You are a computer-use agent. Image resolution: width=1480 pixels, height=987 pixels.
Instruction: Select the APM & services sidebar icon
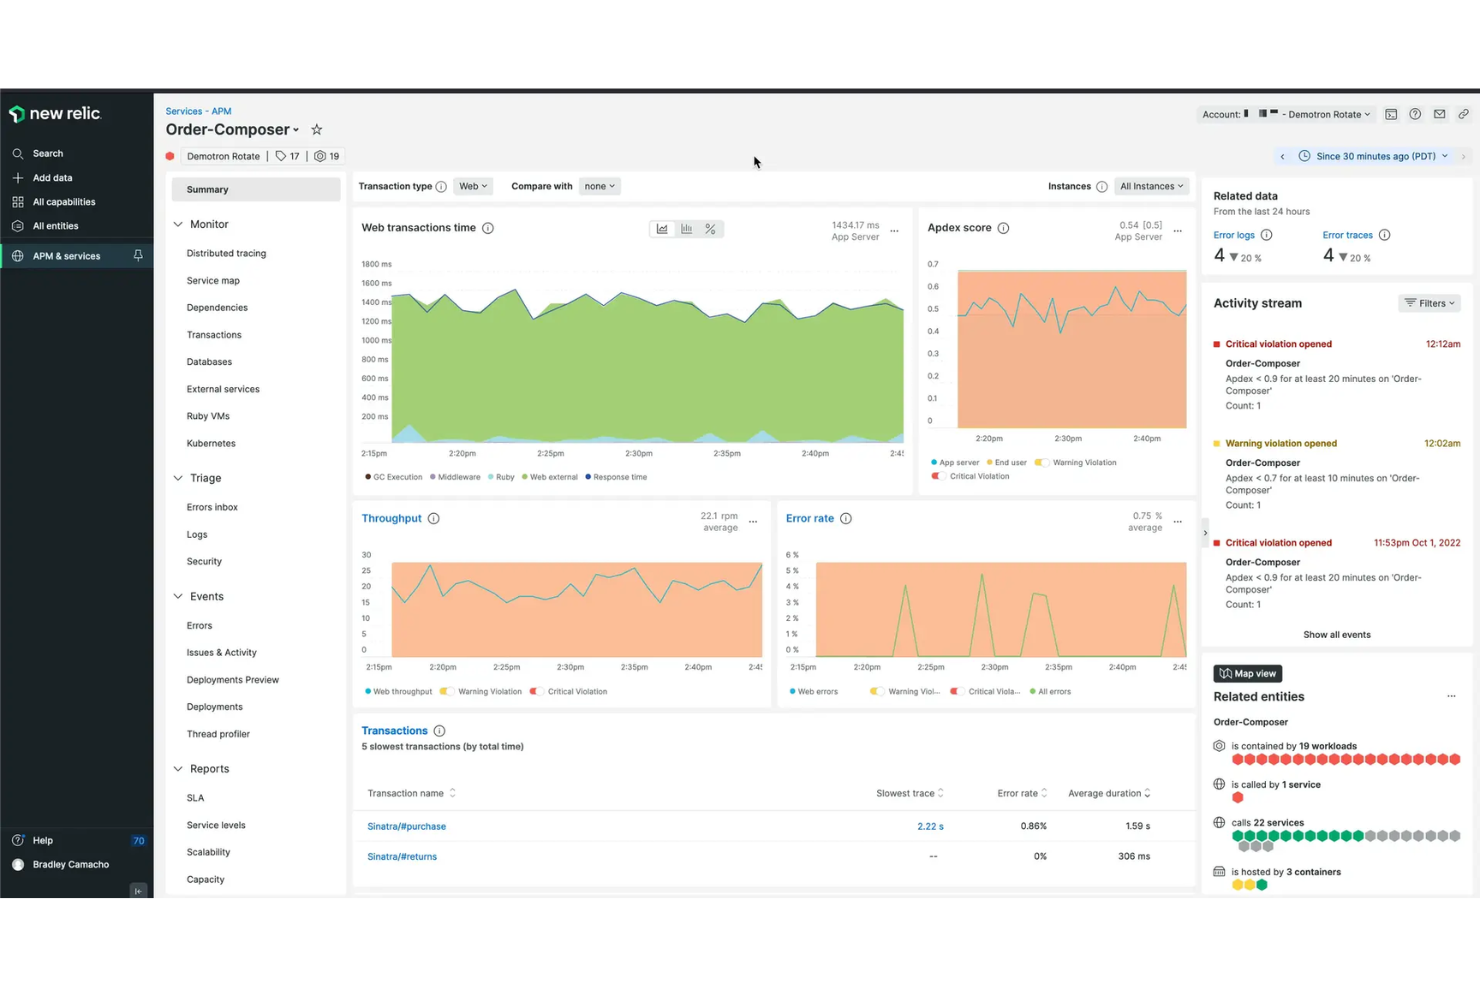(x=17, y=255)
